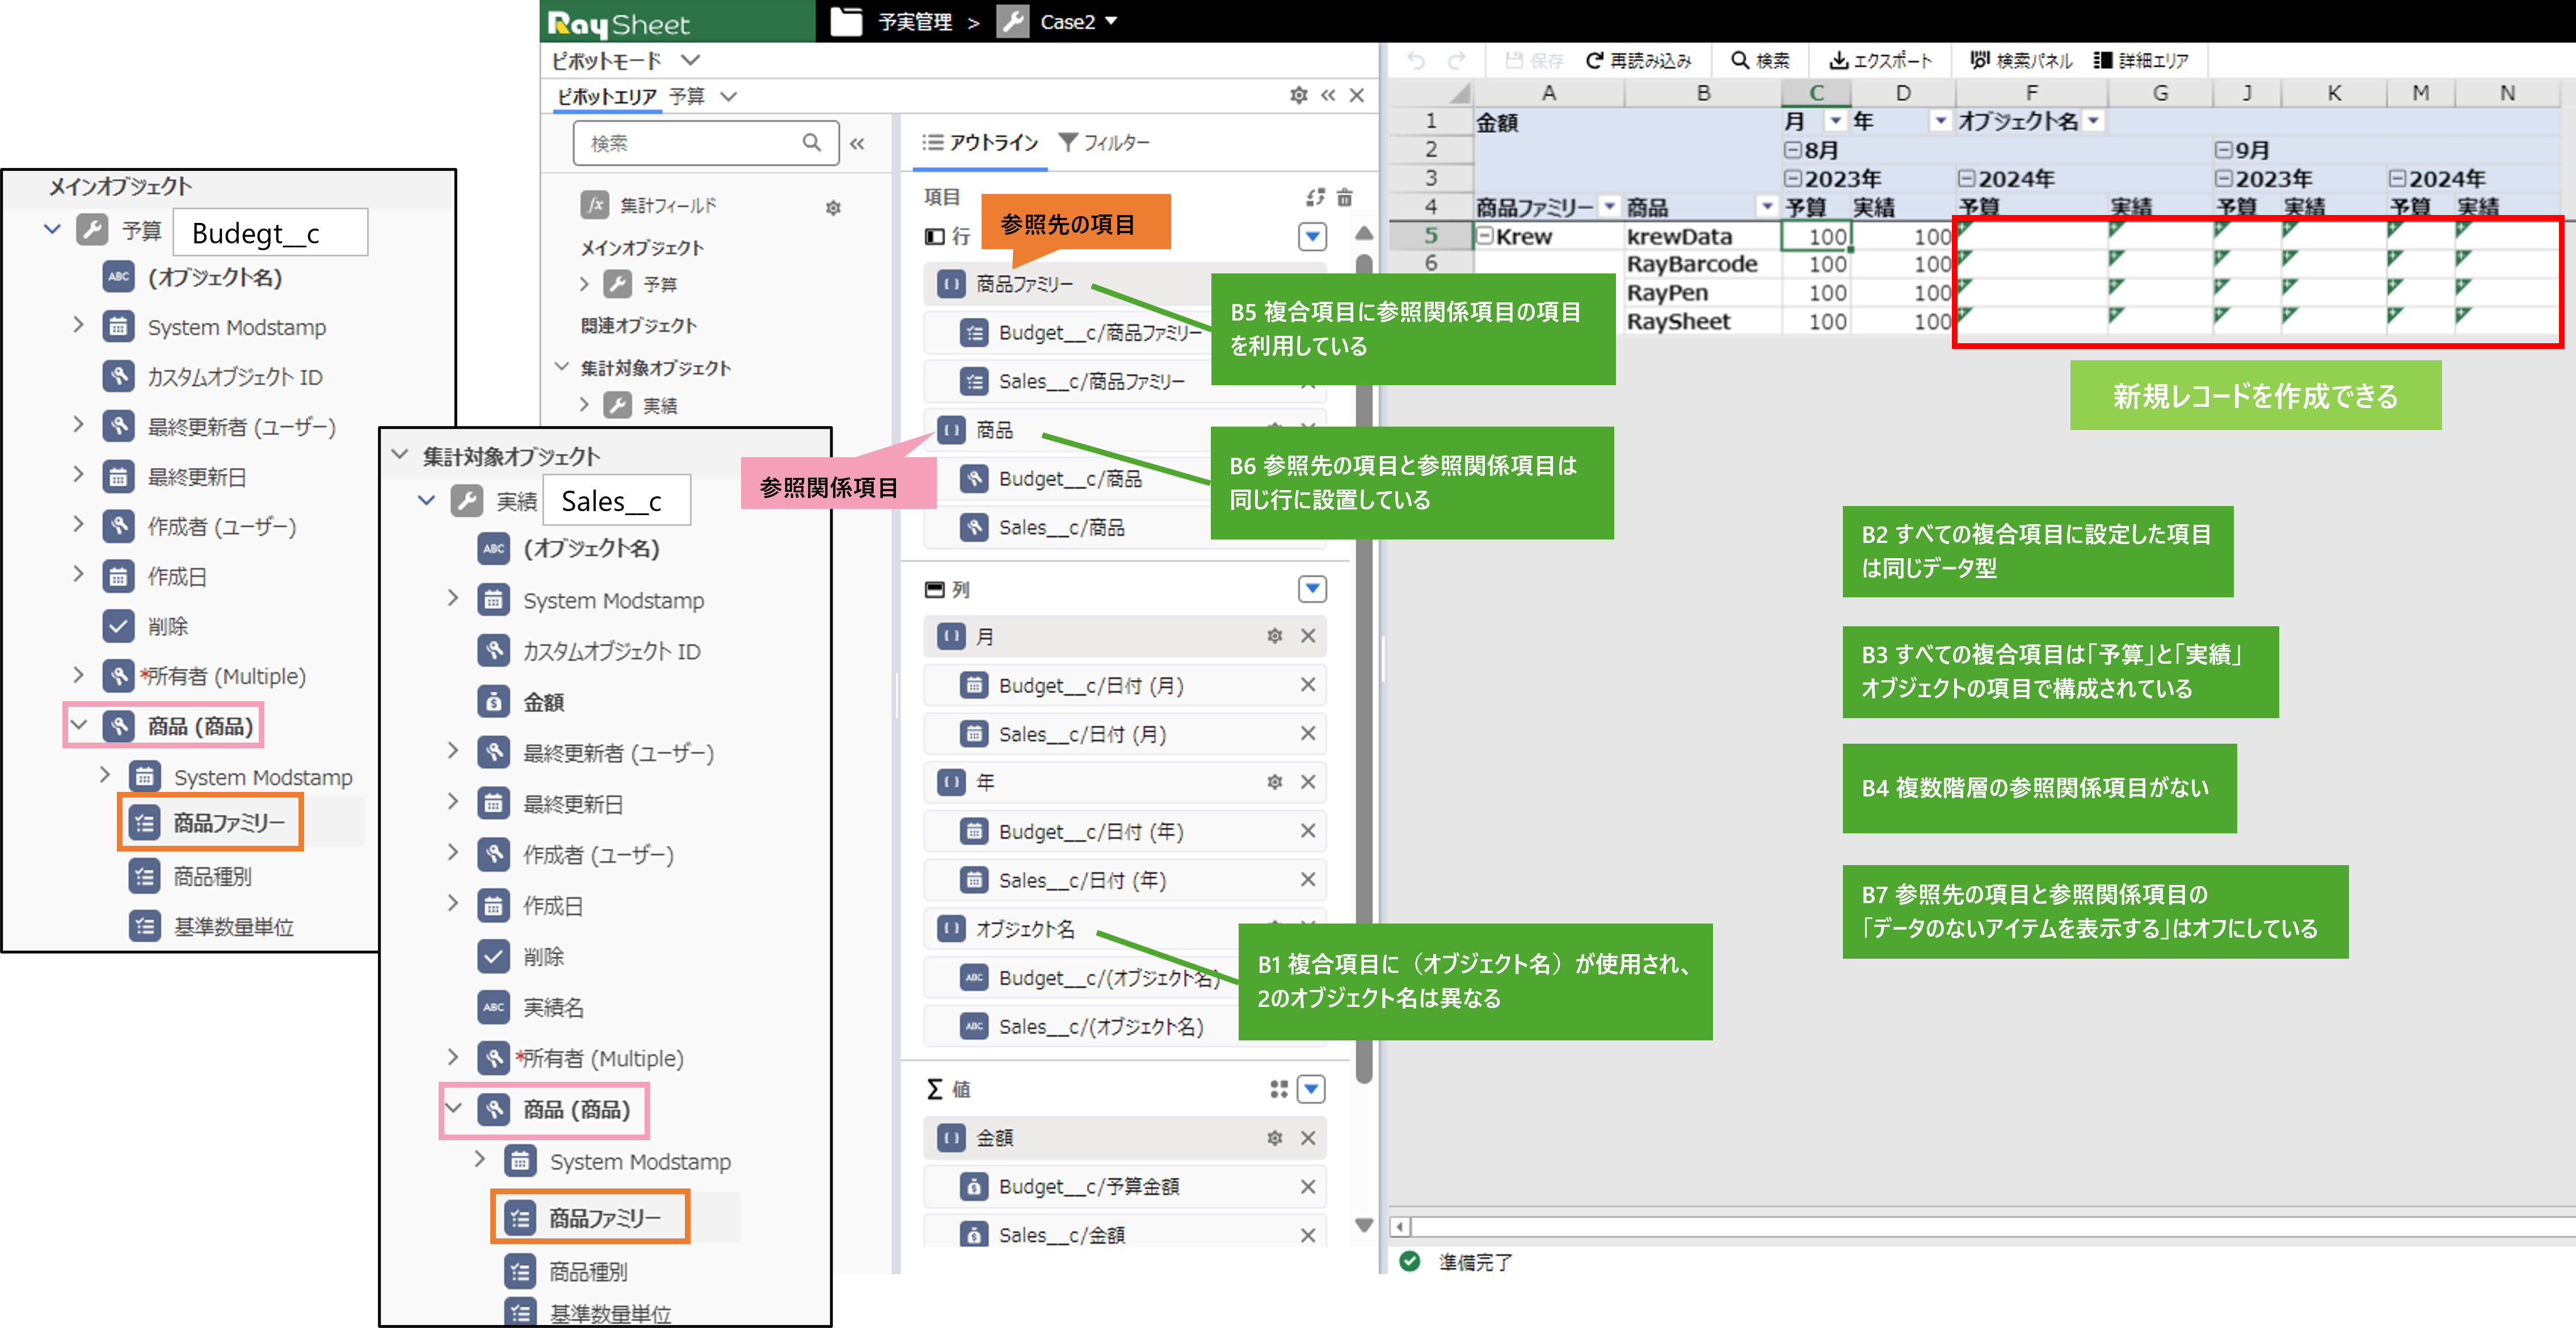Image resolution: width=2576 pixels, height=1328 pixels.
Task: Collapse the 2023年 group under 9月
Action: pos(2223,179)
